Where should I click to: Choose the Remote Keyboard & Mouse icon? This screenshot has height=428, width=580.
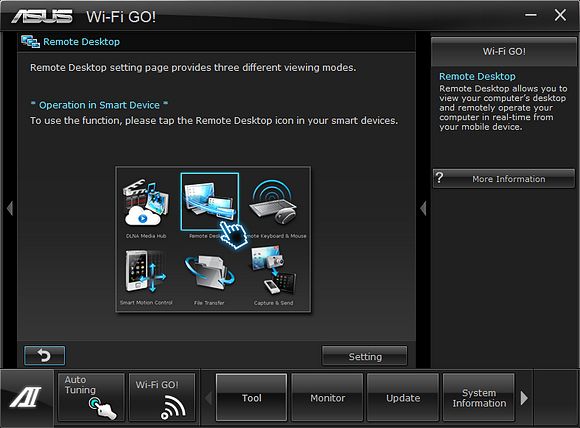(x=274, y=202)
